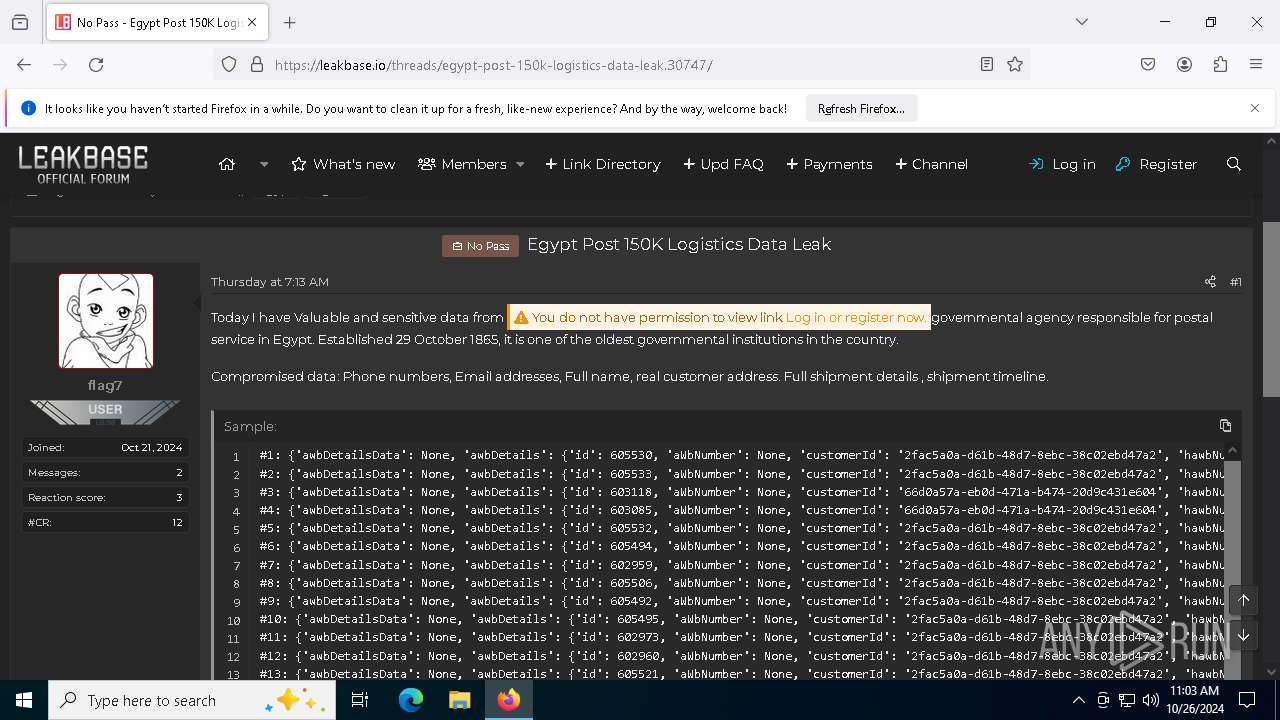Open the Firefox application menu
The height and width of the screenshot is (720, 1280).
1256,64
